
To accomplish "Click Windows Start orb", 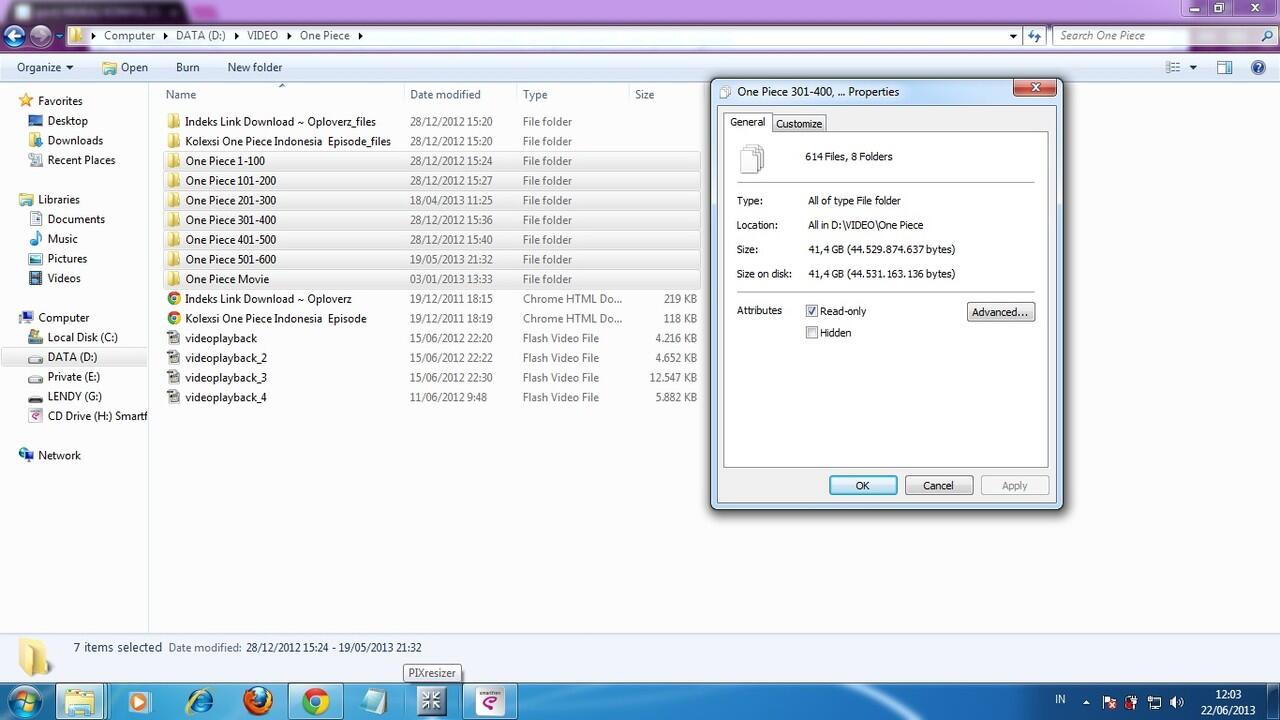I will click(24, 702).
